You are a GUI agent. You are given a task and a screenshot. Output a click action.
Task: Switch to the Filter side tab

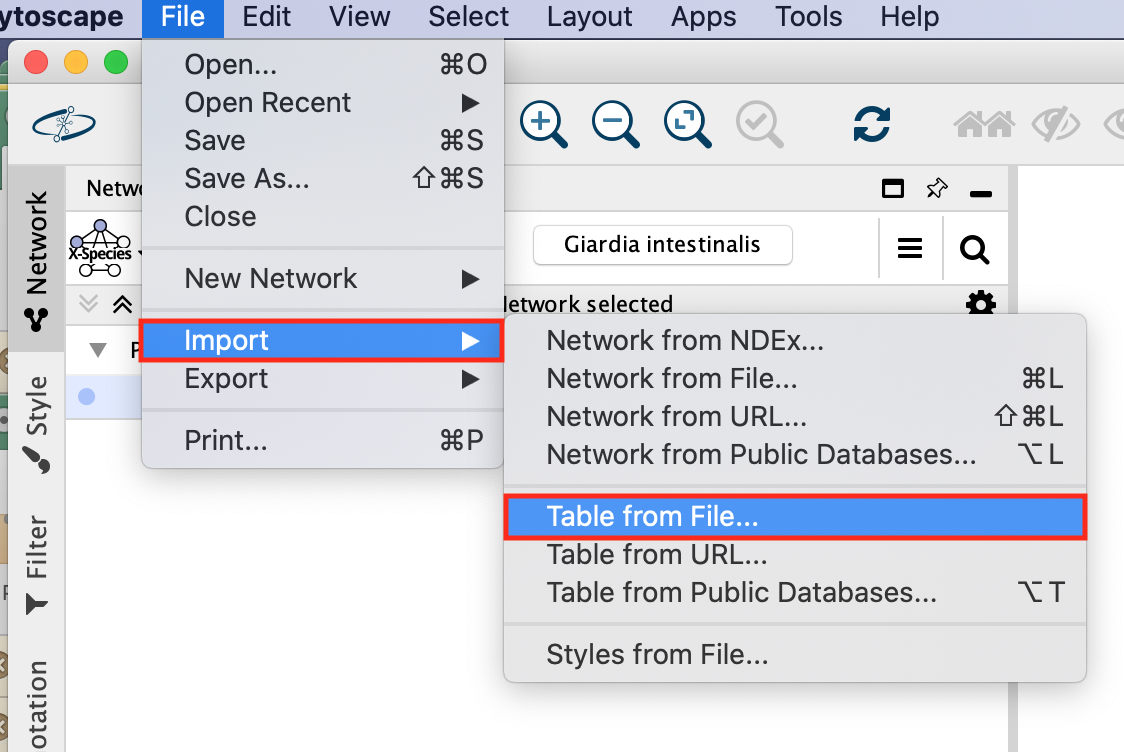tap(36, 562)
